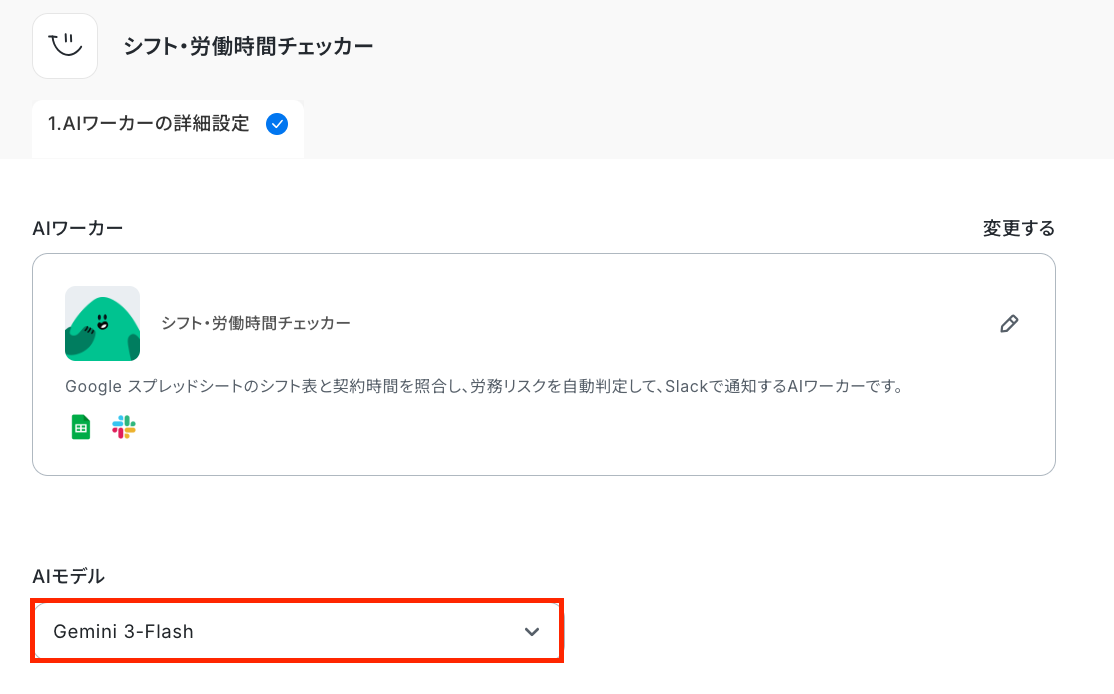Click the 変更する link
This screenshot has height=694, width=1114.
[1018, 228]
